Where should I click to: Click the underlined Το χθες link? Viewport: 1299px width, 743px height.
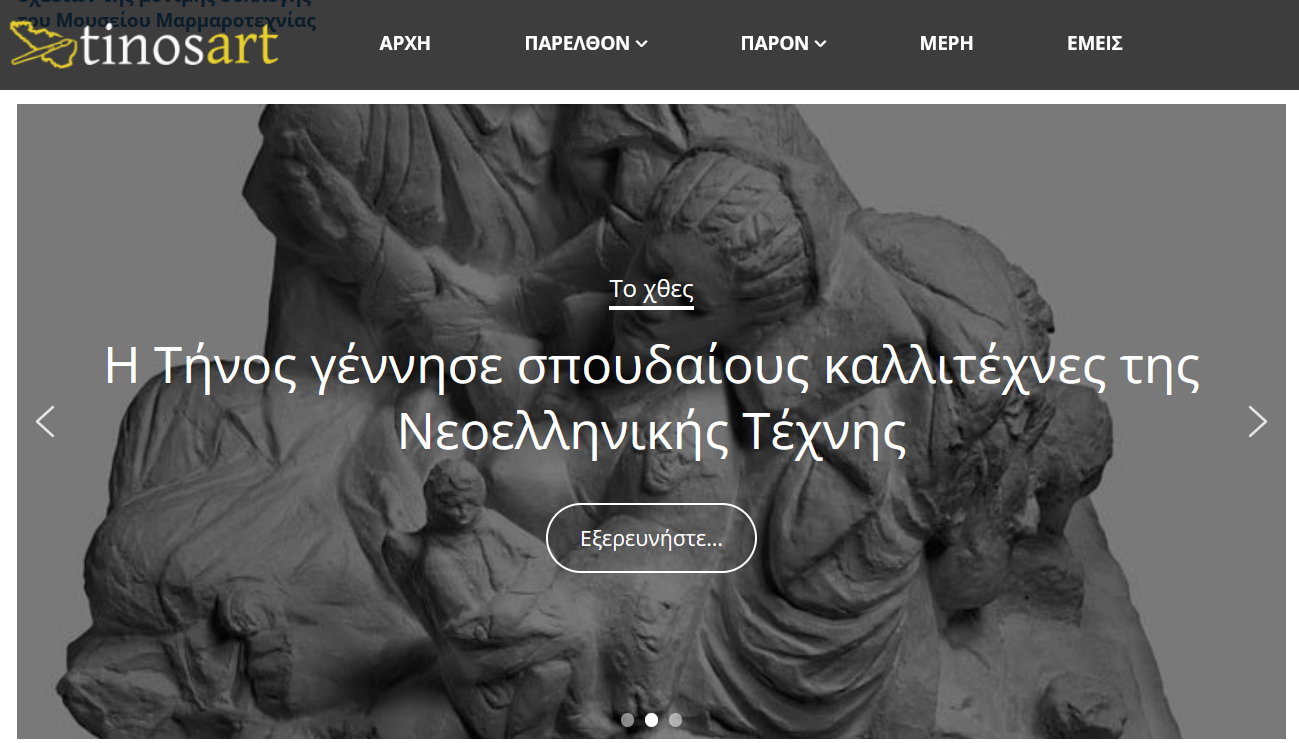tap(651, 290)
